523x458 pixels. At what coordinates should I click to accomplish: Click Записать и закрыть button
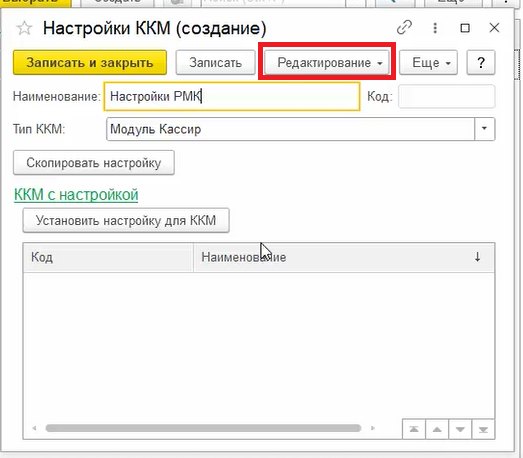click(90, 62)
